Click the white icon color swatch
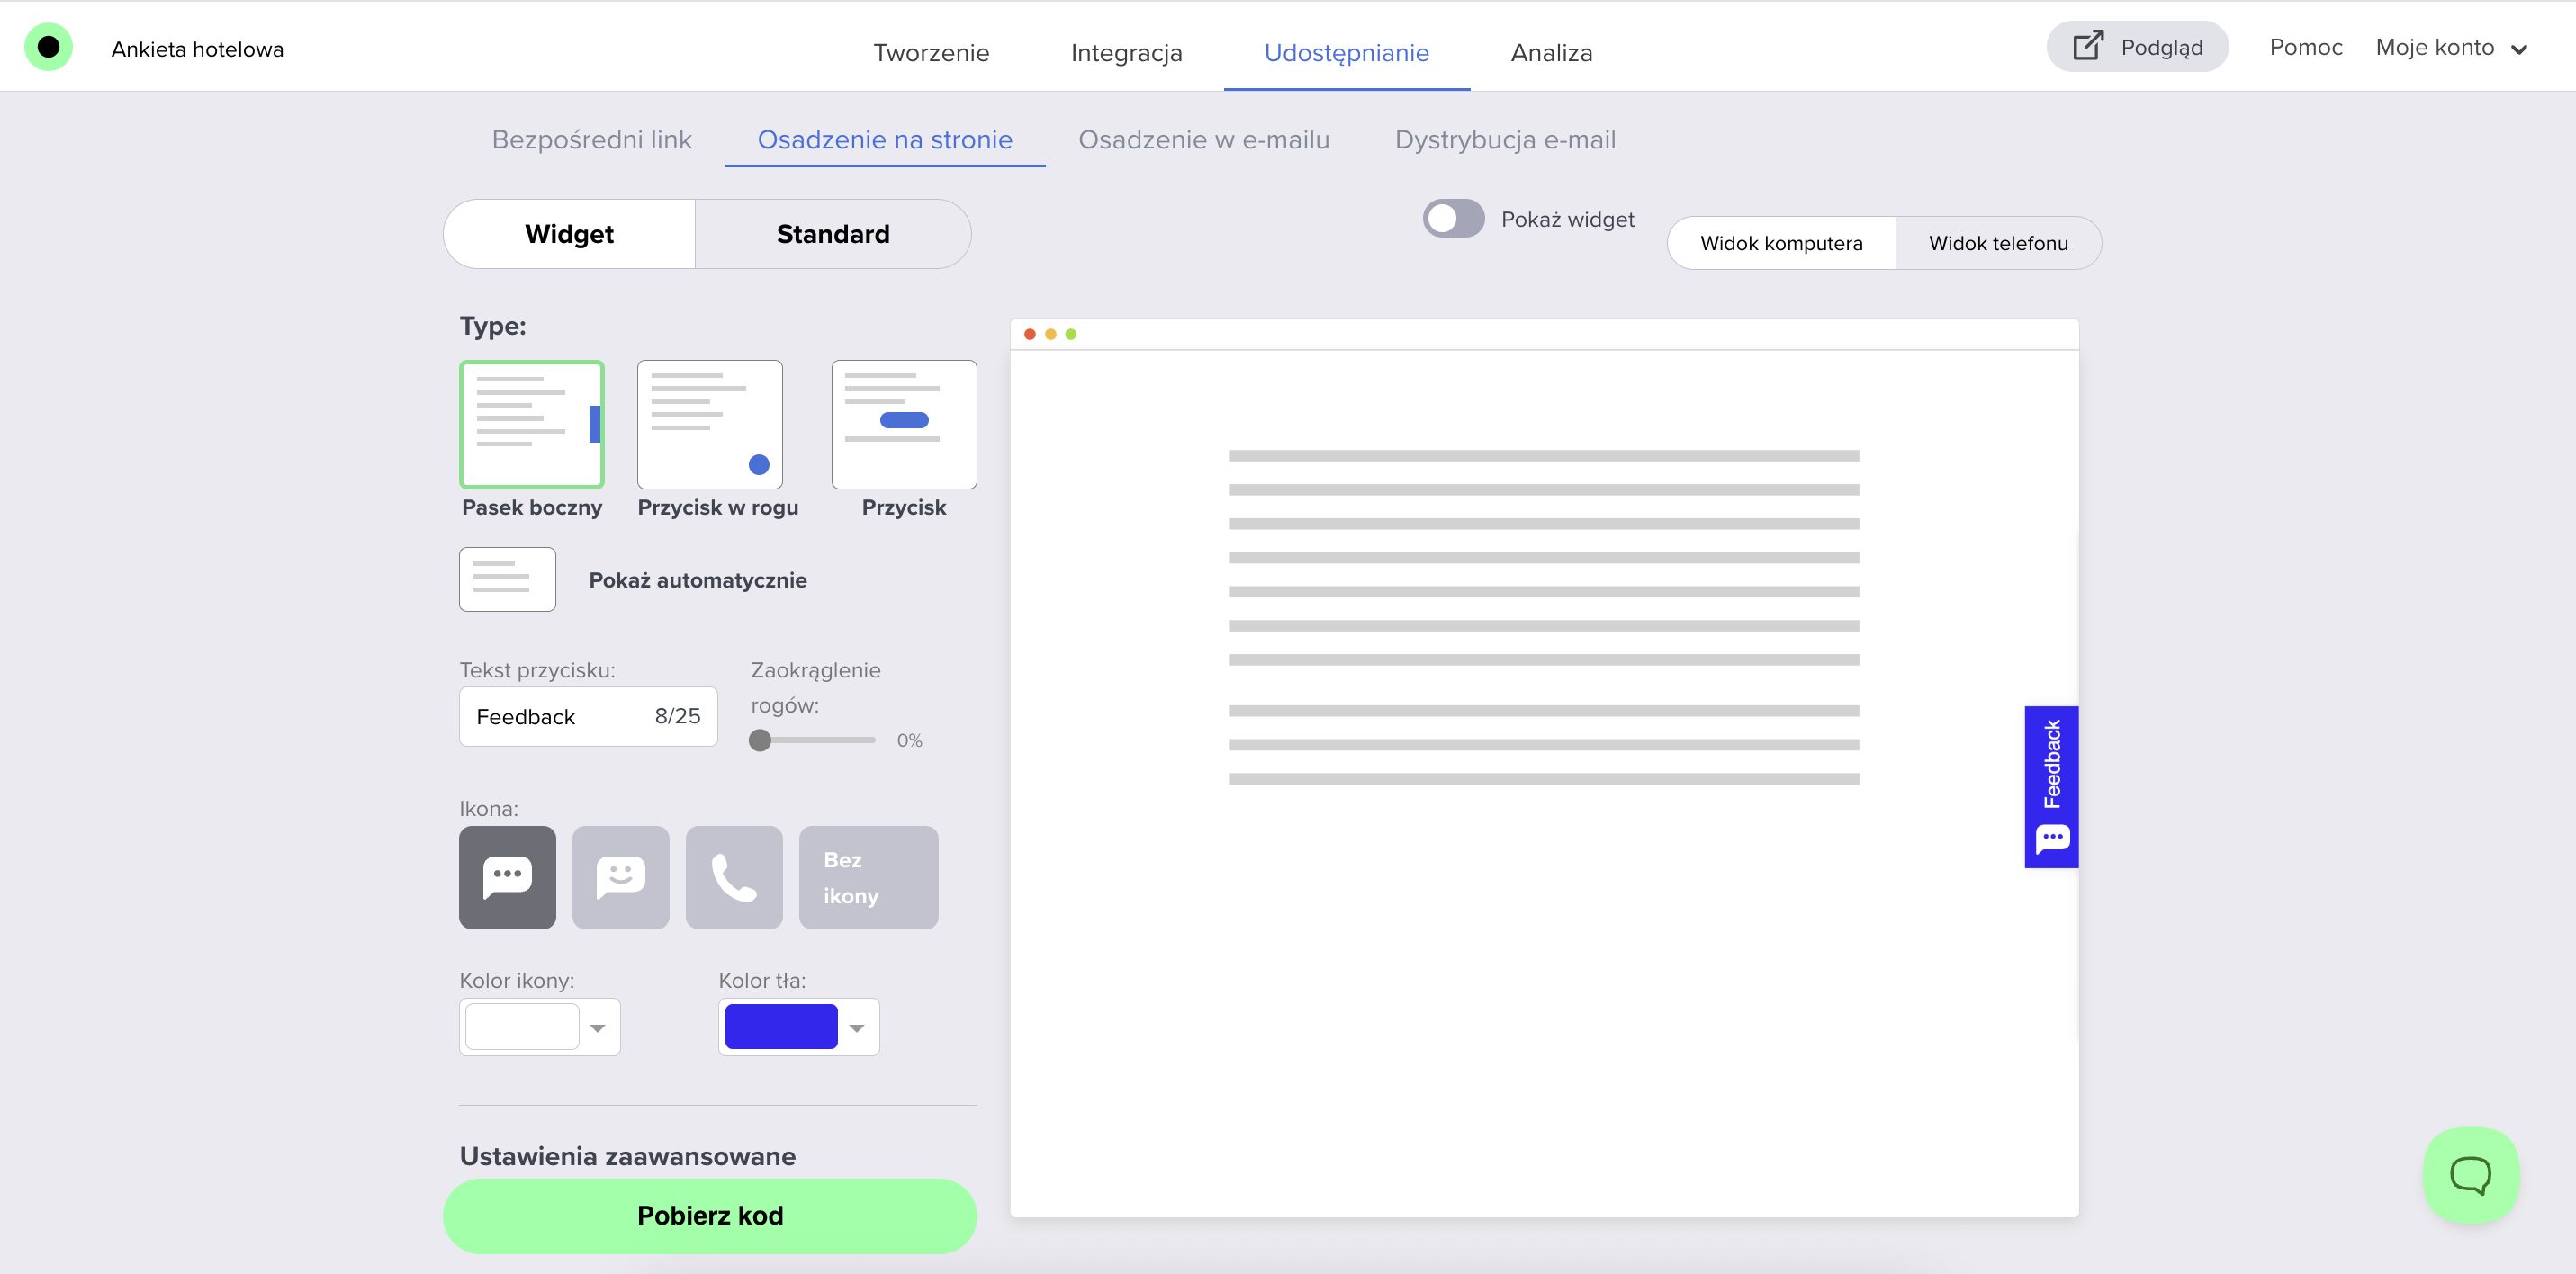This screenshot has width=2576, height=1274. [521, 1027]
